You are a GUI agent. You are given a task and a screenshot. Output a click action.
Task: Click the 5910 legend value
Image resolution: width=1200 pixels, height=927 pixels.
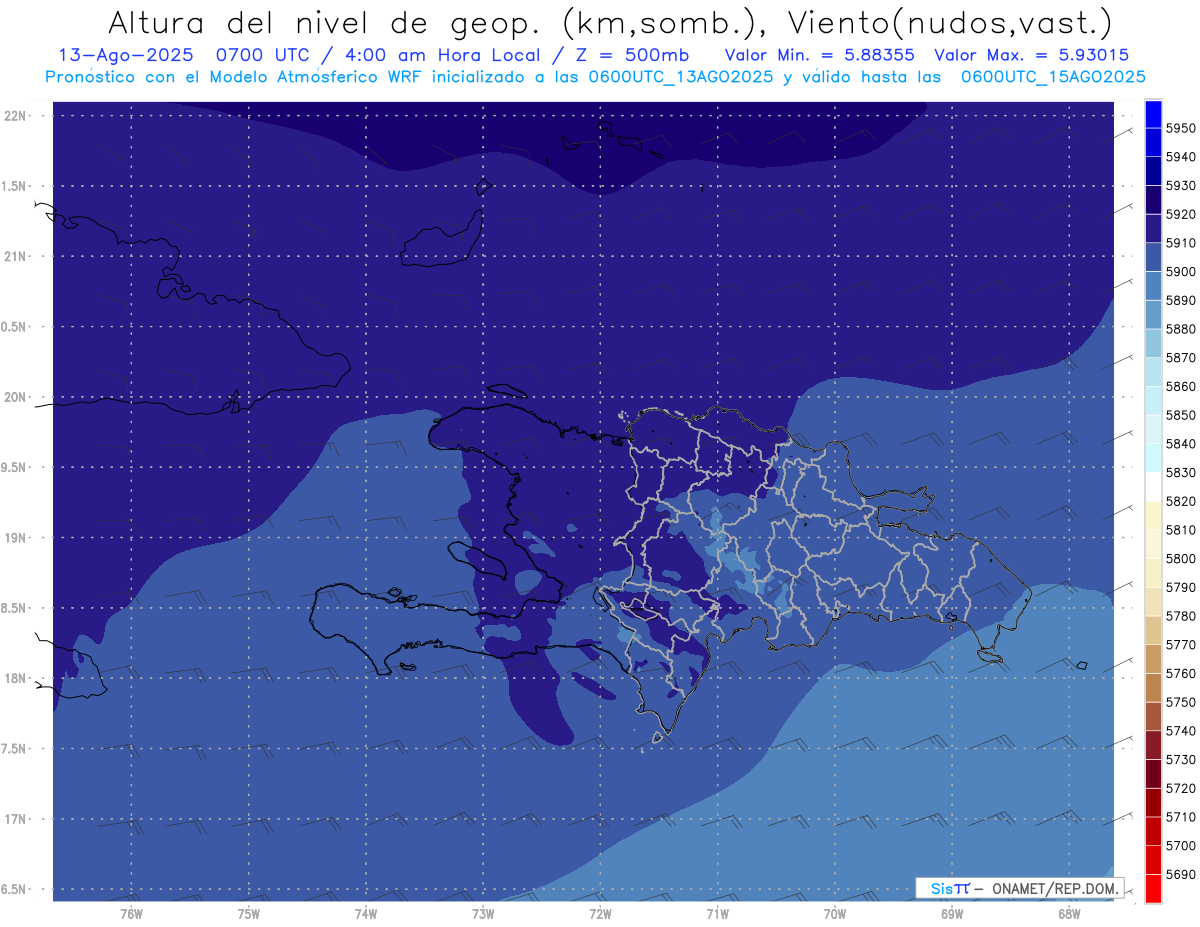pyautogui.click(x=1181, y=243)
